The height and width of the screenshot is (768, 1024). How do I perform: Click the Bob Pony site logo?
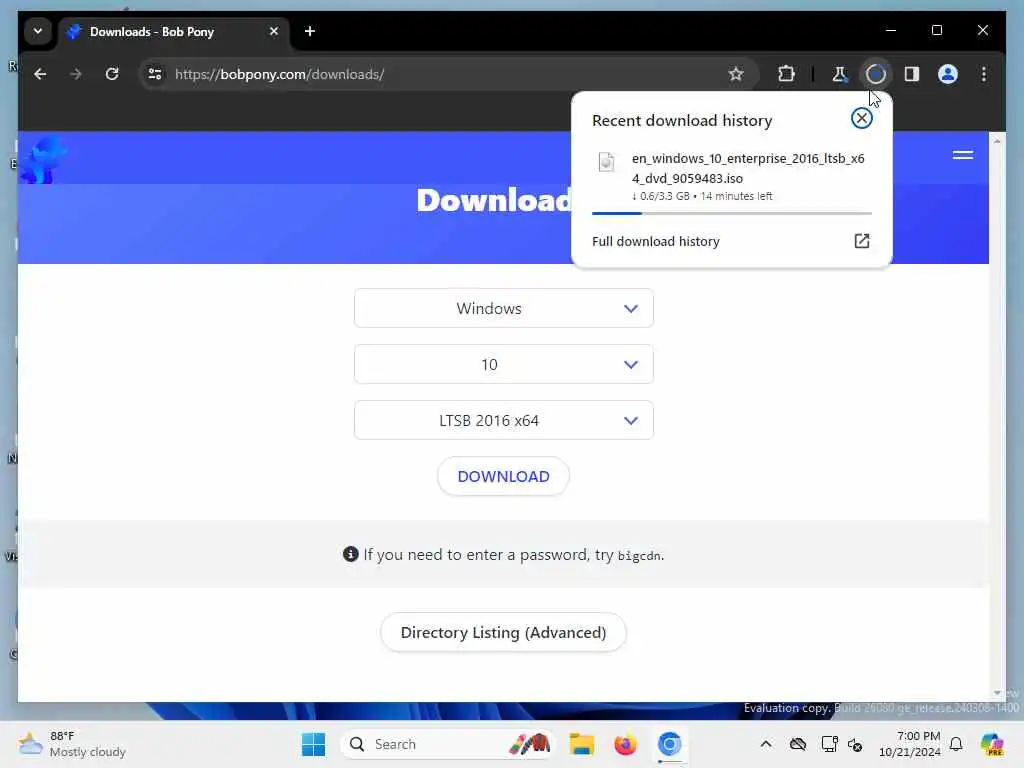[x=42, y=159]
